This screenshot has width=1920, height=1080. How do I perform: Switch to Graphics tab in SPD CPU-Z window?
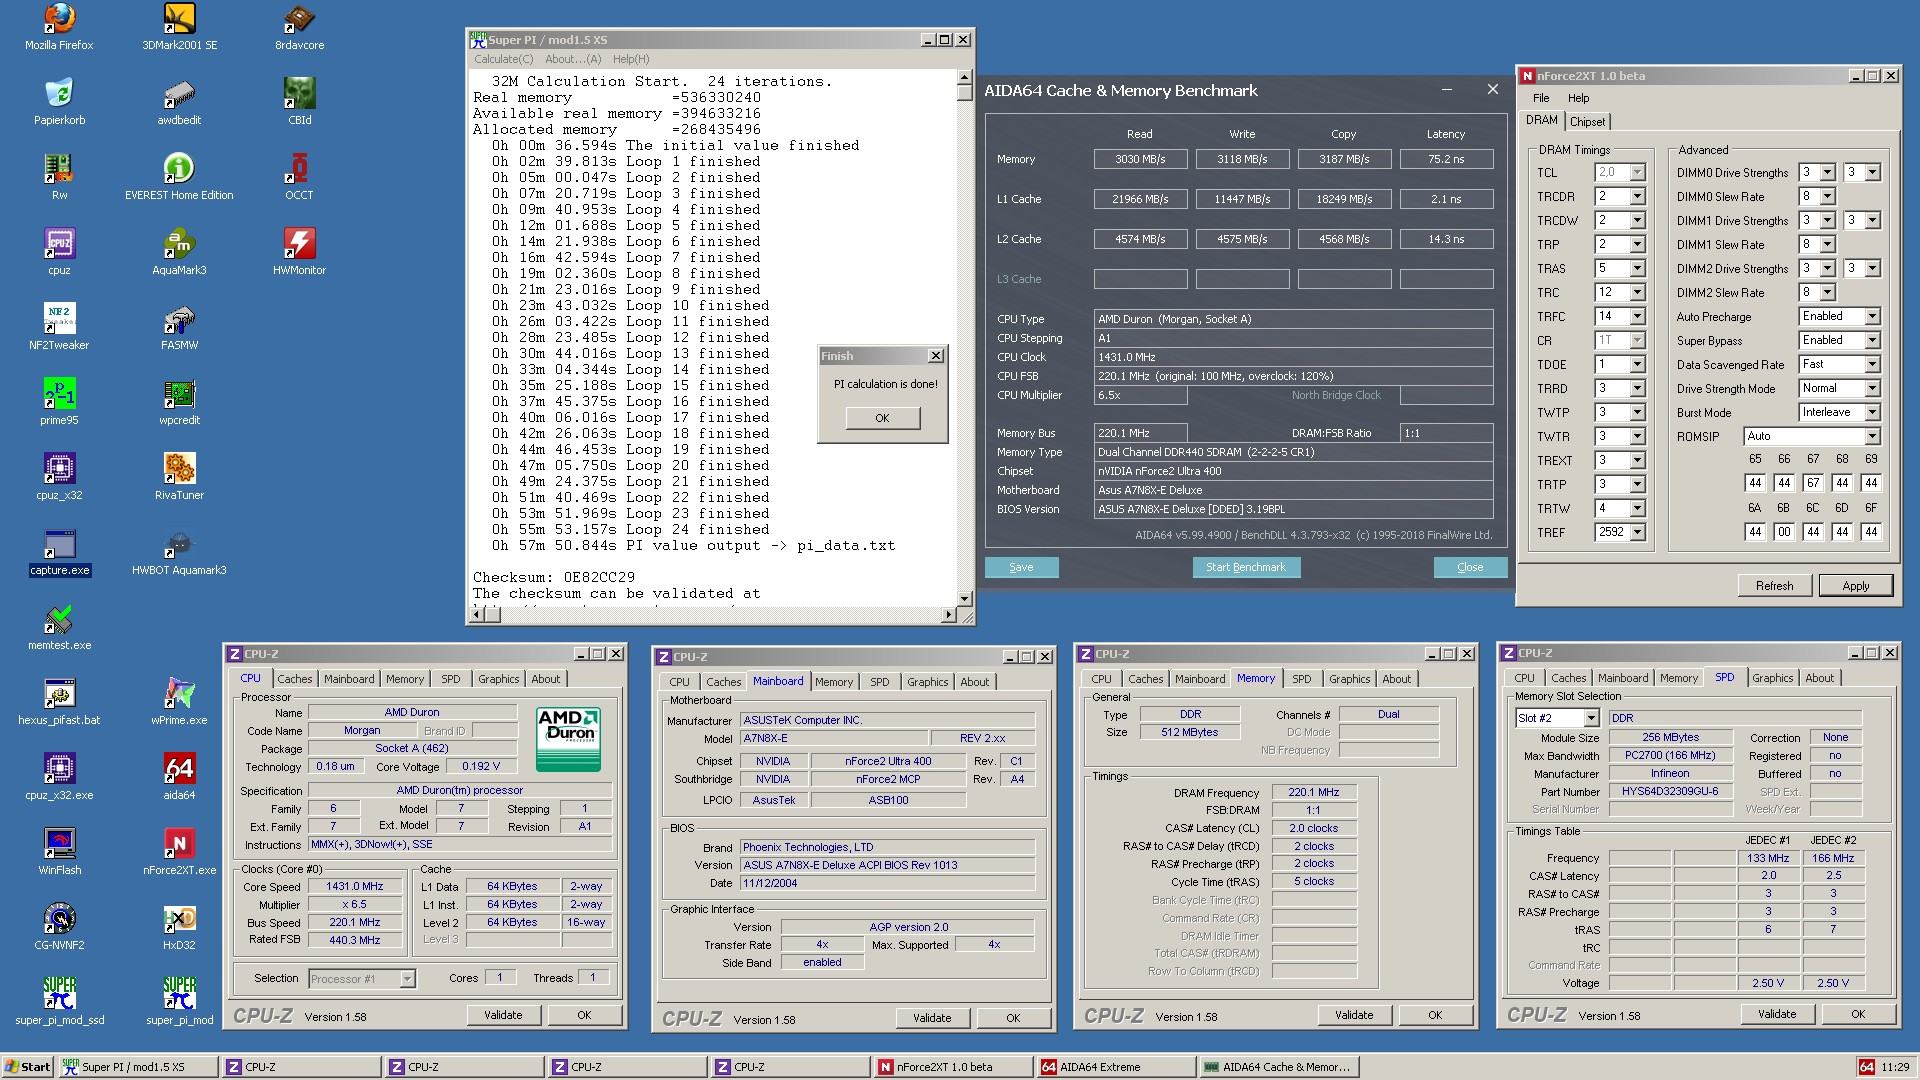point(1772,678)
